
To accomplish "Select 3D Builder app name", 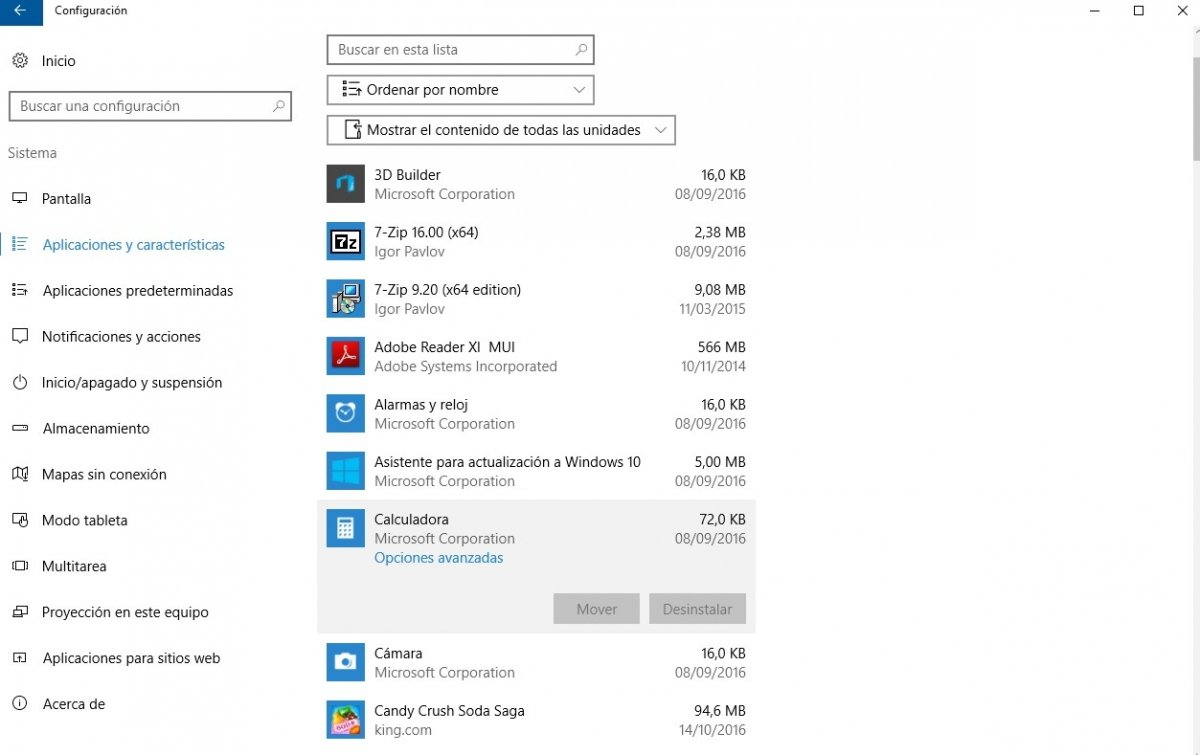I will point(407,175).
